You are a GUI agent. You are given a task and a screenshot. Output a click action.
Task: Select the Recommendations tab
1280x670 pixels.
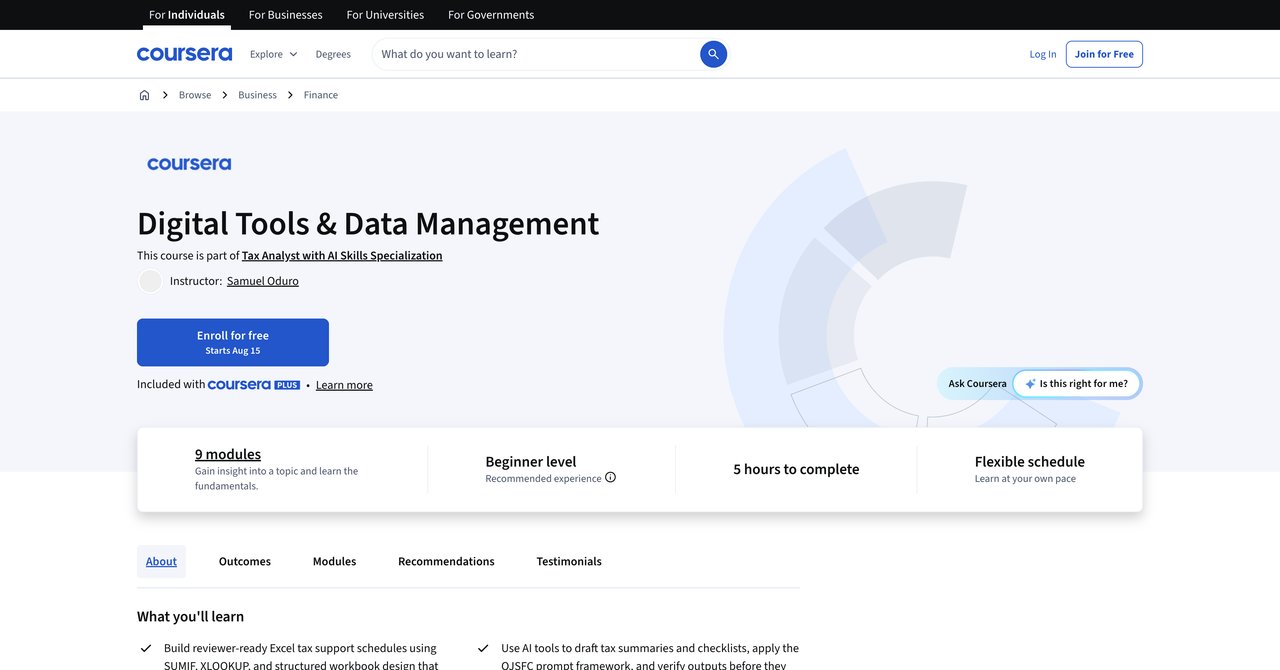(446, 562)
